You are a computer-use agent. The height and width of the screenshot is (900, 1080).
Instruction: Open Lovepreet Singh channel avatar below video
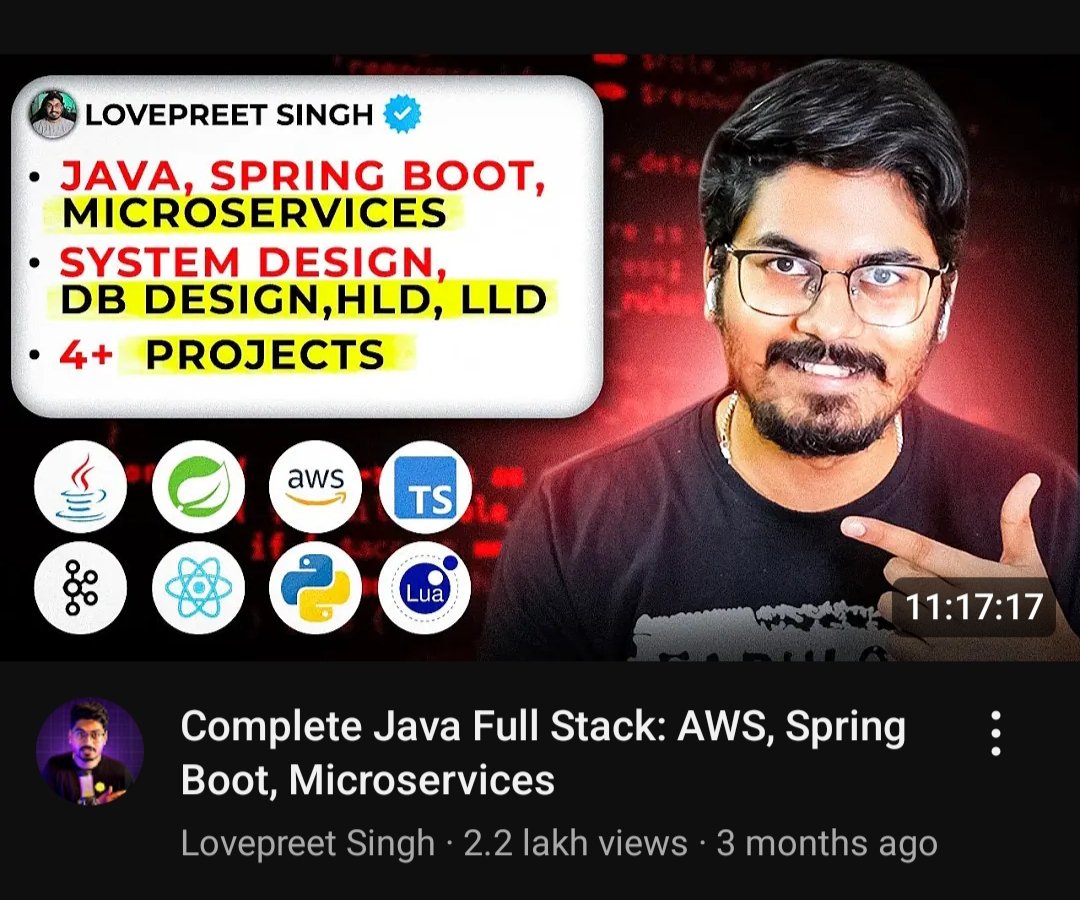pos(90,752)
